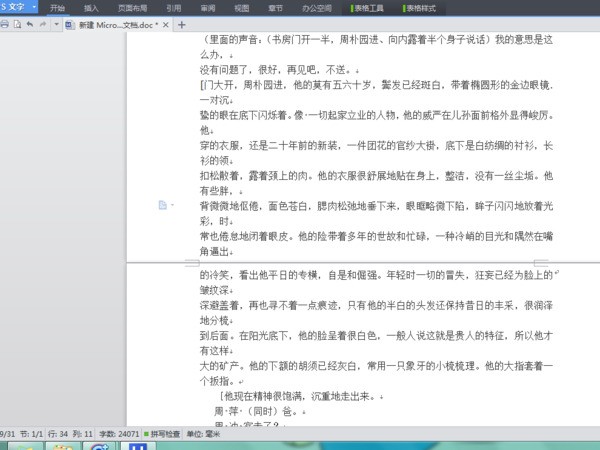Click the page count 9/31 in status bar

[x=7, y=434]
